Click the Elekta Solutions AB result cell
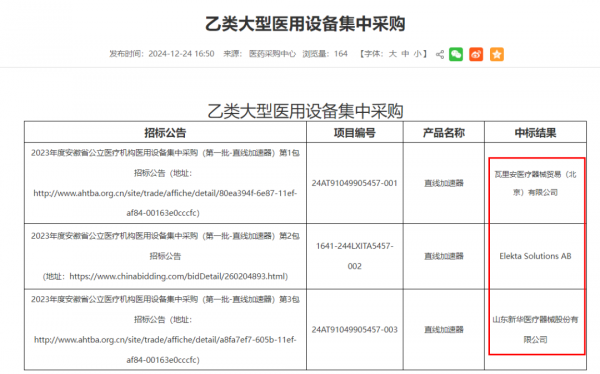This screenshot has height=374, width=600. [535, 256]
